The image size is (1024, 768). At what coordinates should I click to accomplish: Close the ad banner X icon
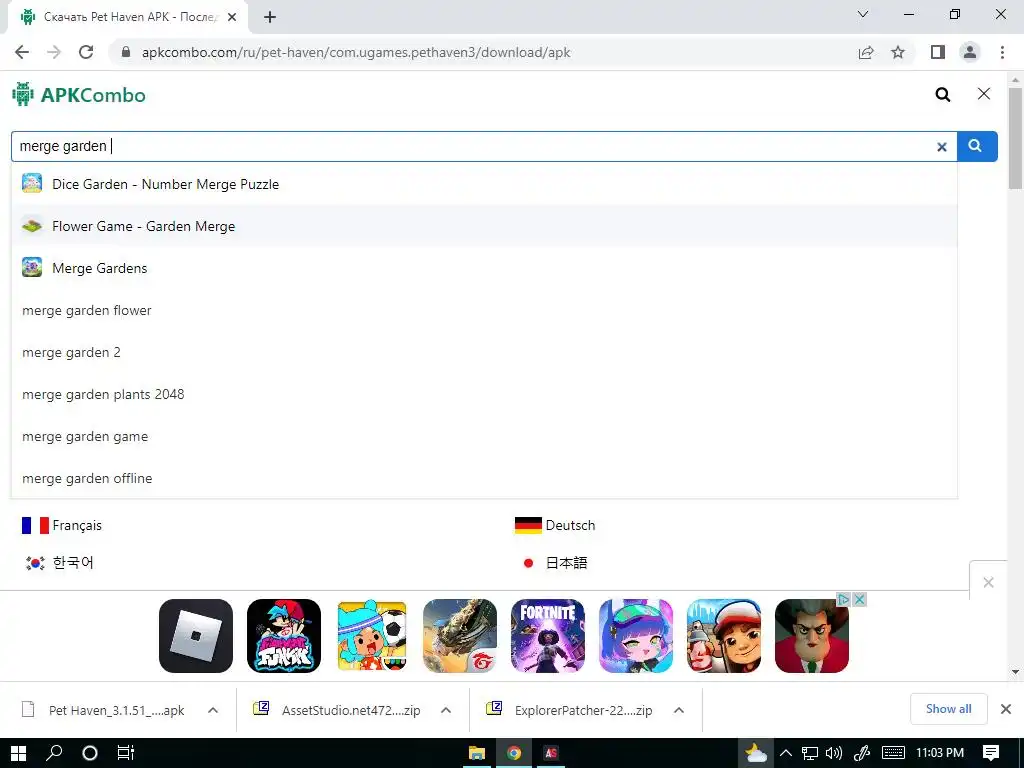[860, 599]
